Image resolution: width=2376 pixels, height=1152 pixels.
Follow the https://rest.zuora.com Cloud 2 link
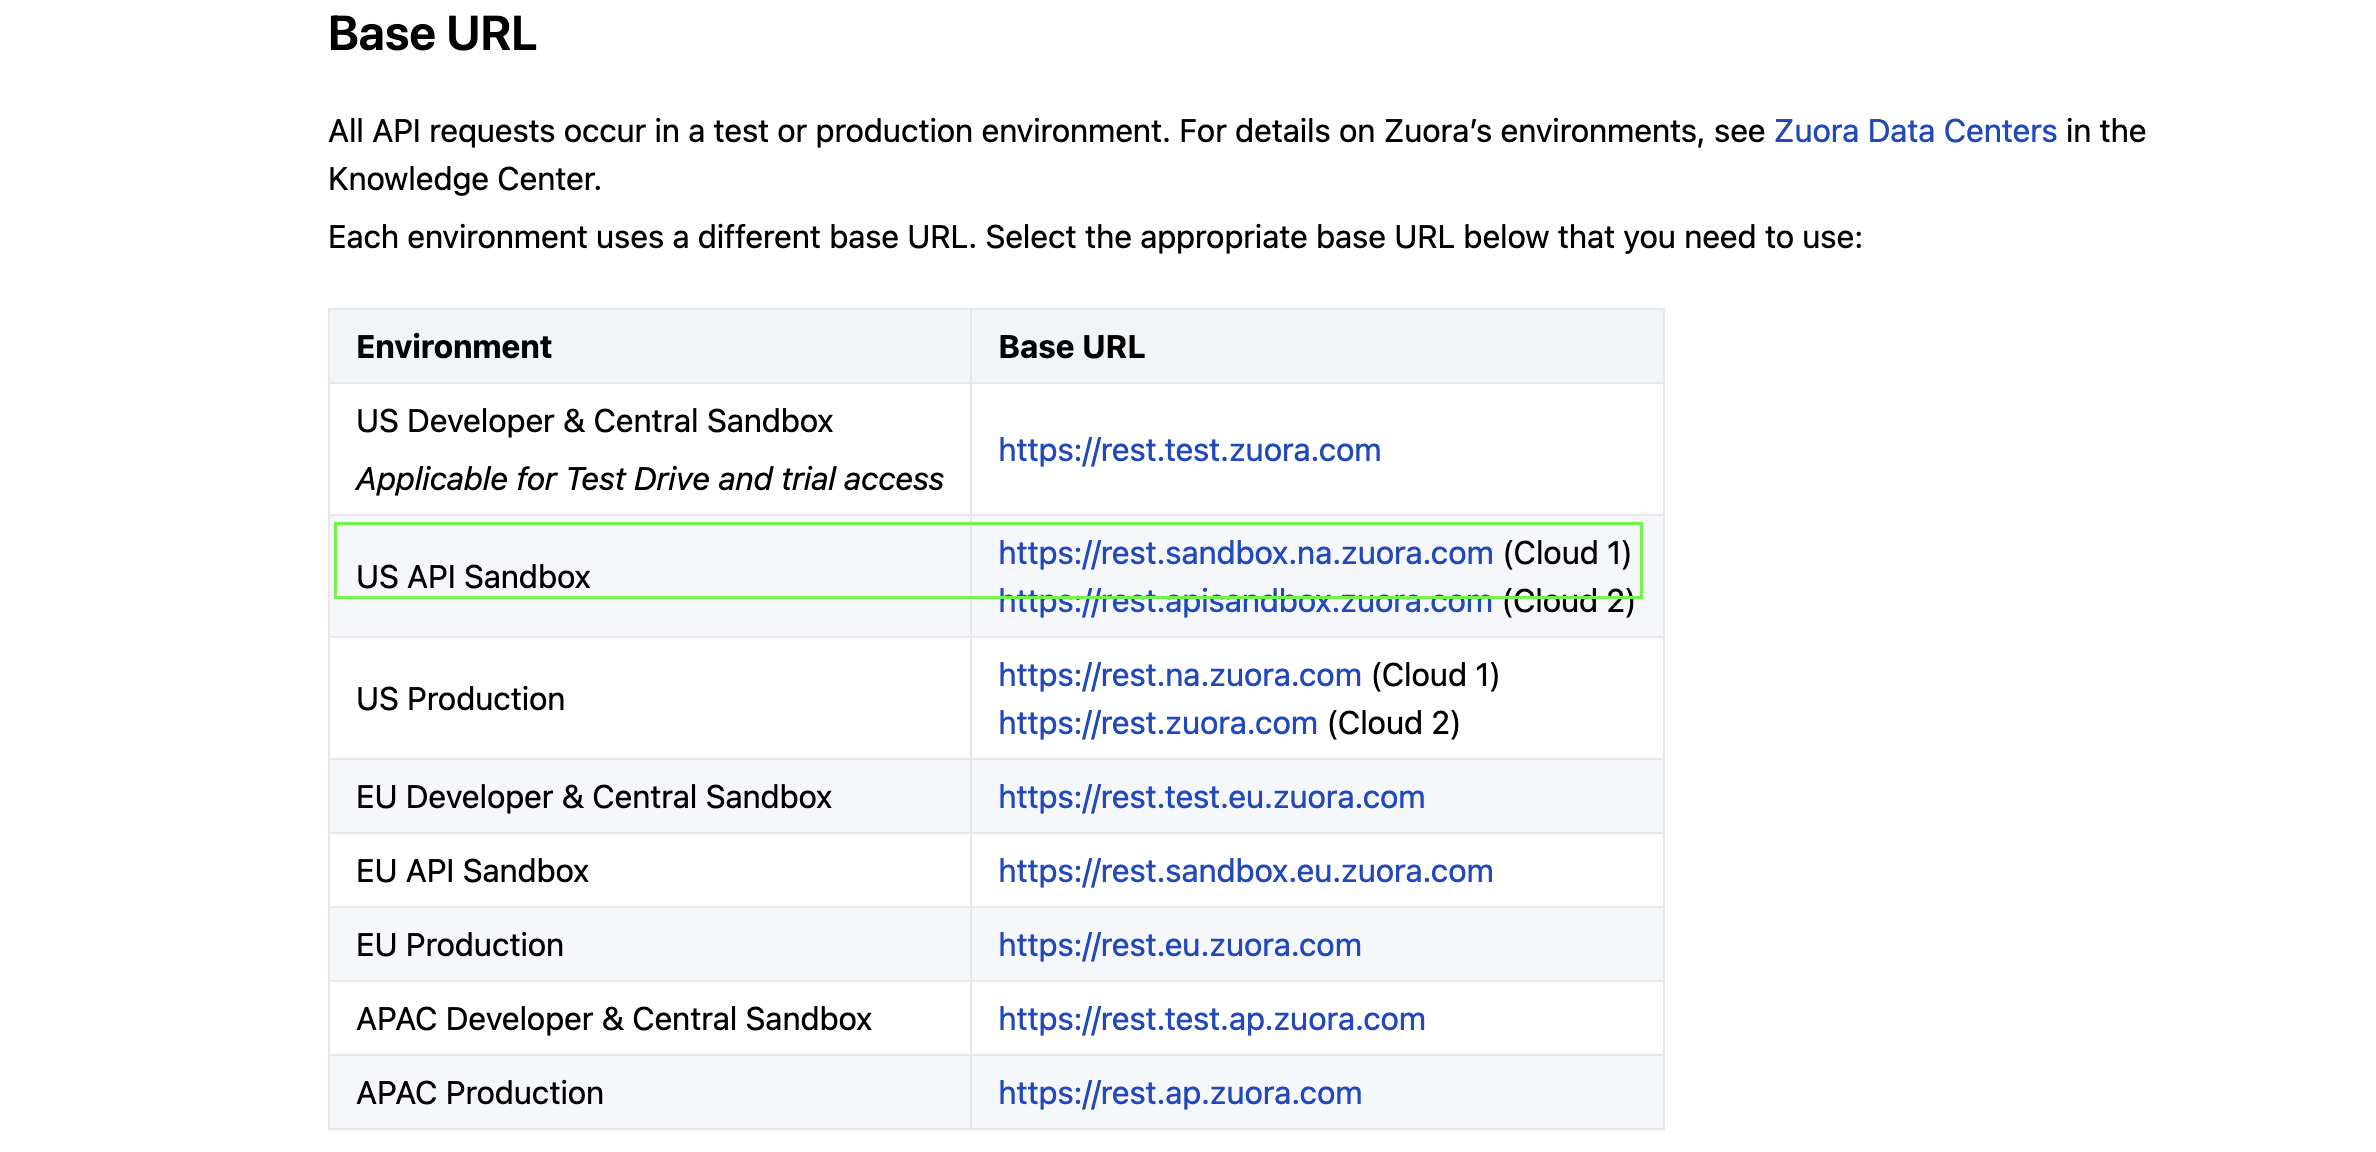coord(1157,723)
